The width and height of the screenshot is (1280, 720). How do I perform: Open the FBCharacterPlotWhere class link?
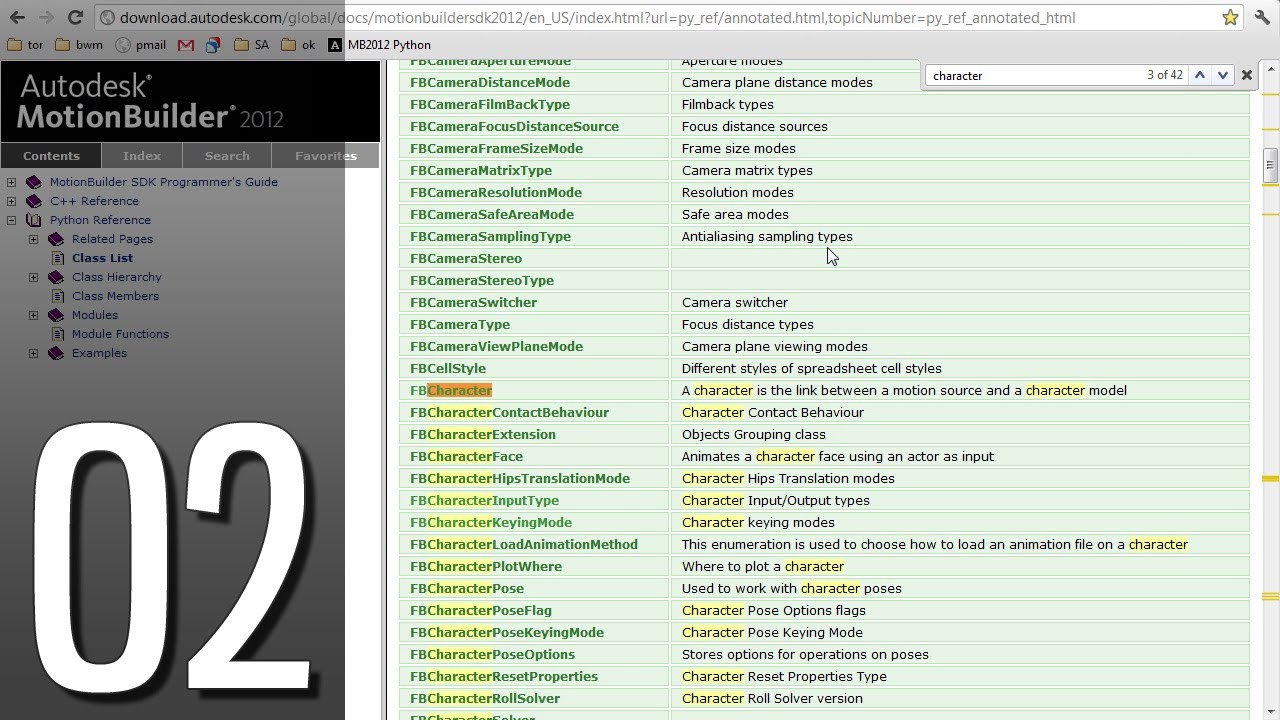tap(486, 566)
